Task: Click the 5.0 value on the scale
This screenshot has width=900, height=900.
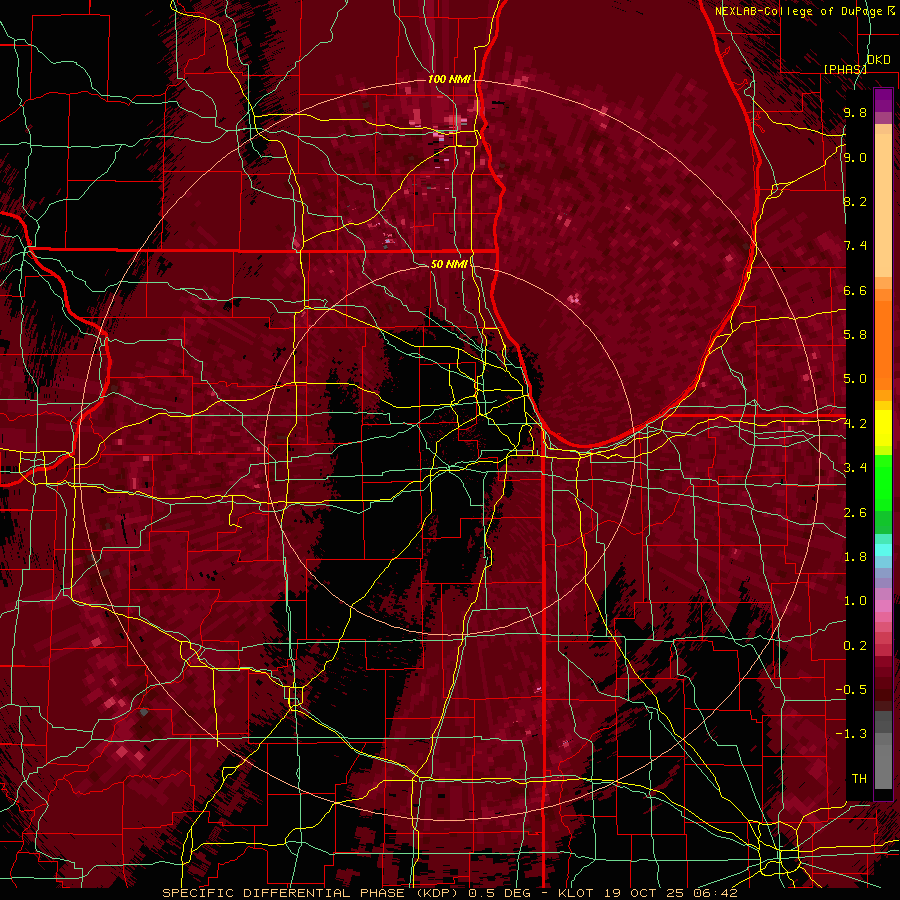Action: tap(855, 379)
